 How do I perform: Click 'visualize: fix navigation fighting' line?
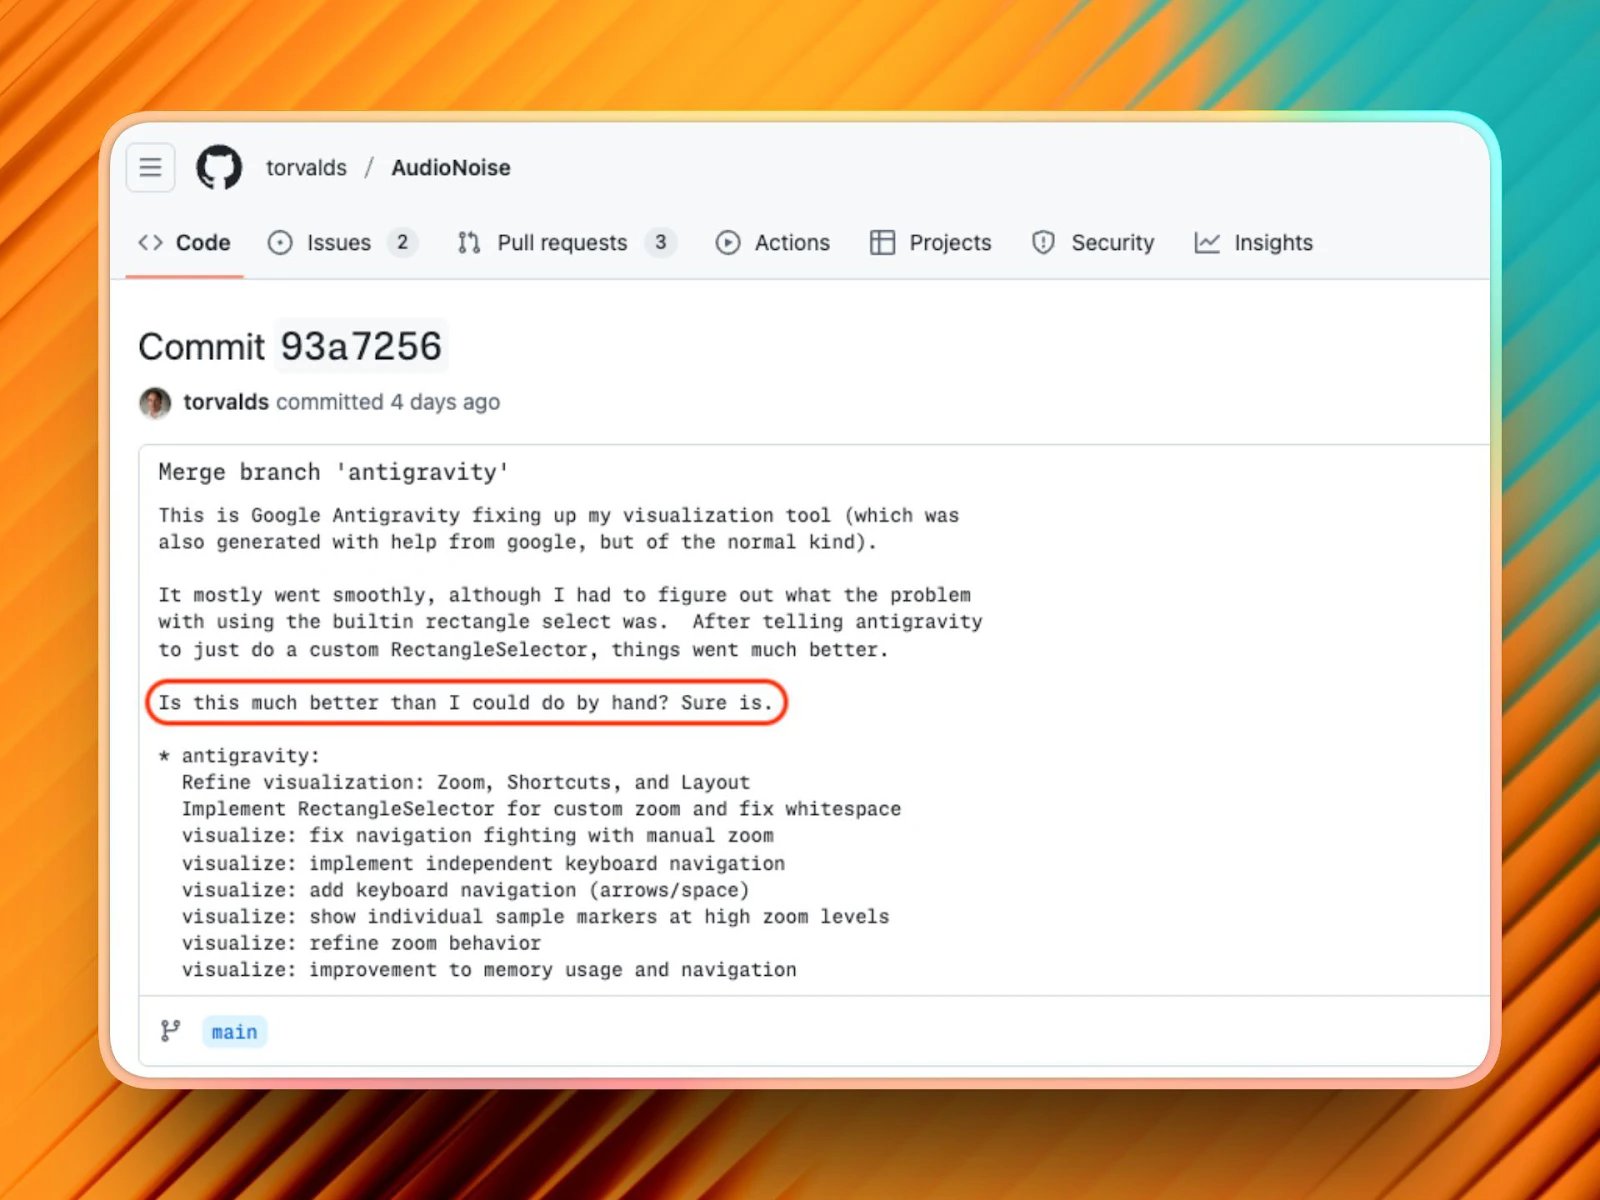(477, 835)
